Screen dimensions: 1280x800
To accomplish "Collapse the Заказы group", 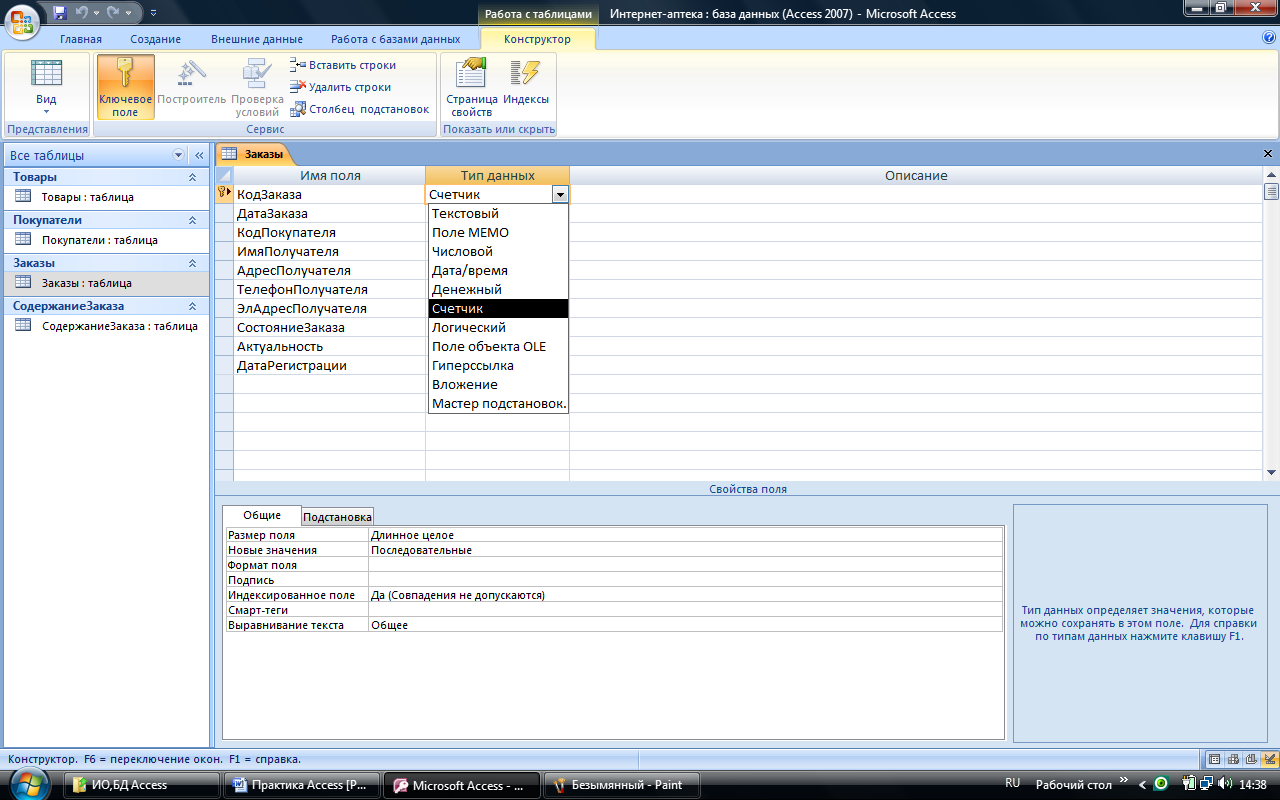I will click(x=192, y=263).
